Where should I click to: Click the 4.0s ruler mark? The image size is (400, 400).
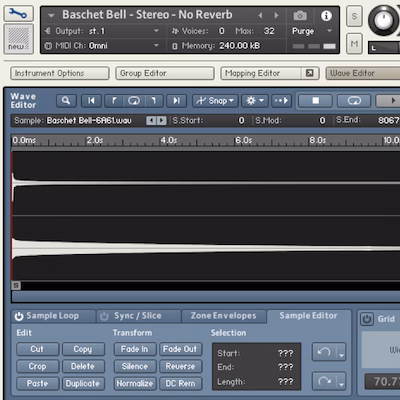[x=169, y=140]
